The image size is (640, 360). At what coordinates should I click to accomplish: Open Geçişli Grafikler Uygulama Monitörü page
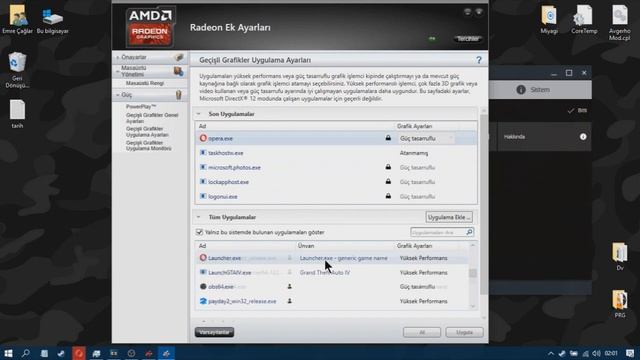149,145
